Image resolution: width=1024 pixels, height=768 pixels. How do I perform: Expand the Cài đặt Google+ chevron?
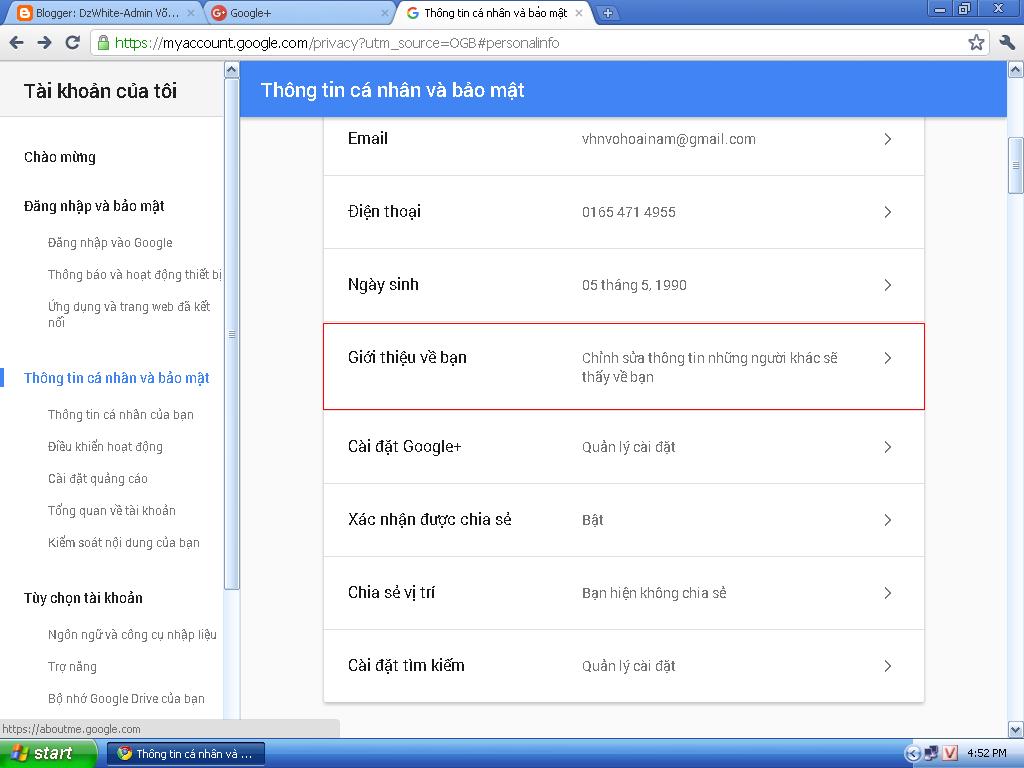(888, 447)
